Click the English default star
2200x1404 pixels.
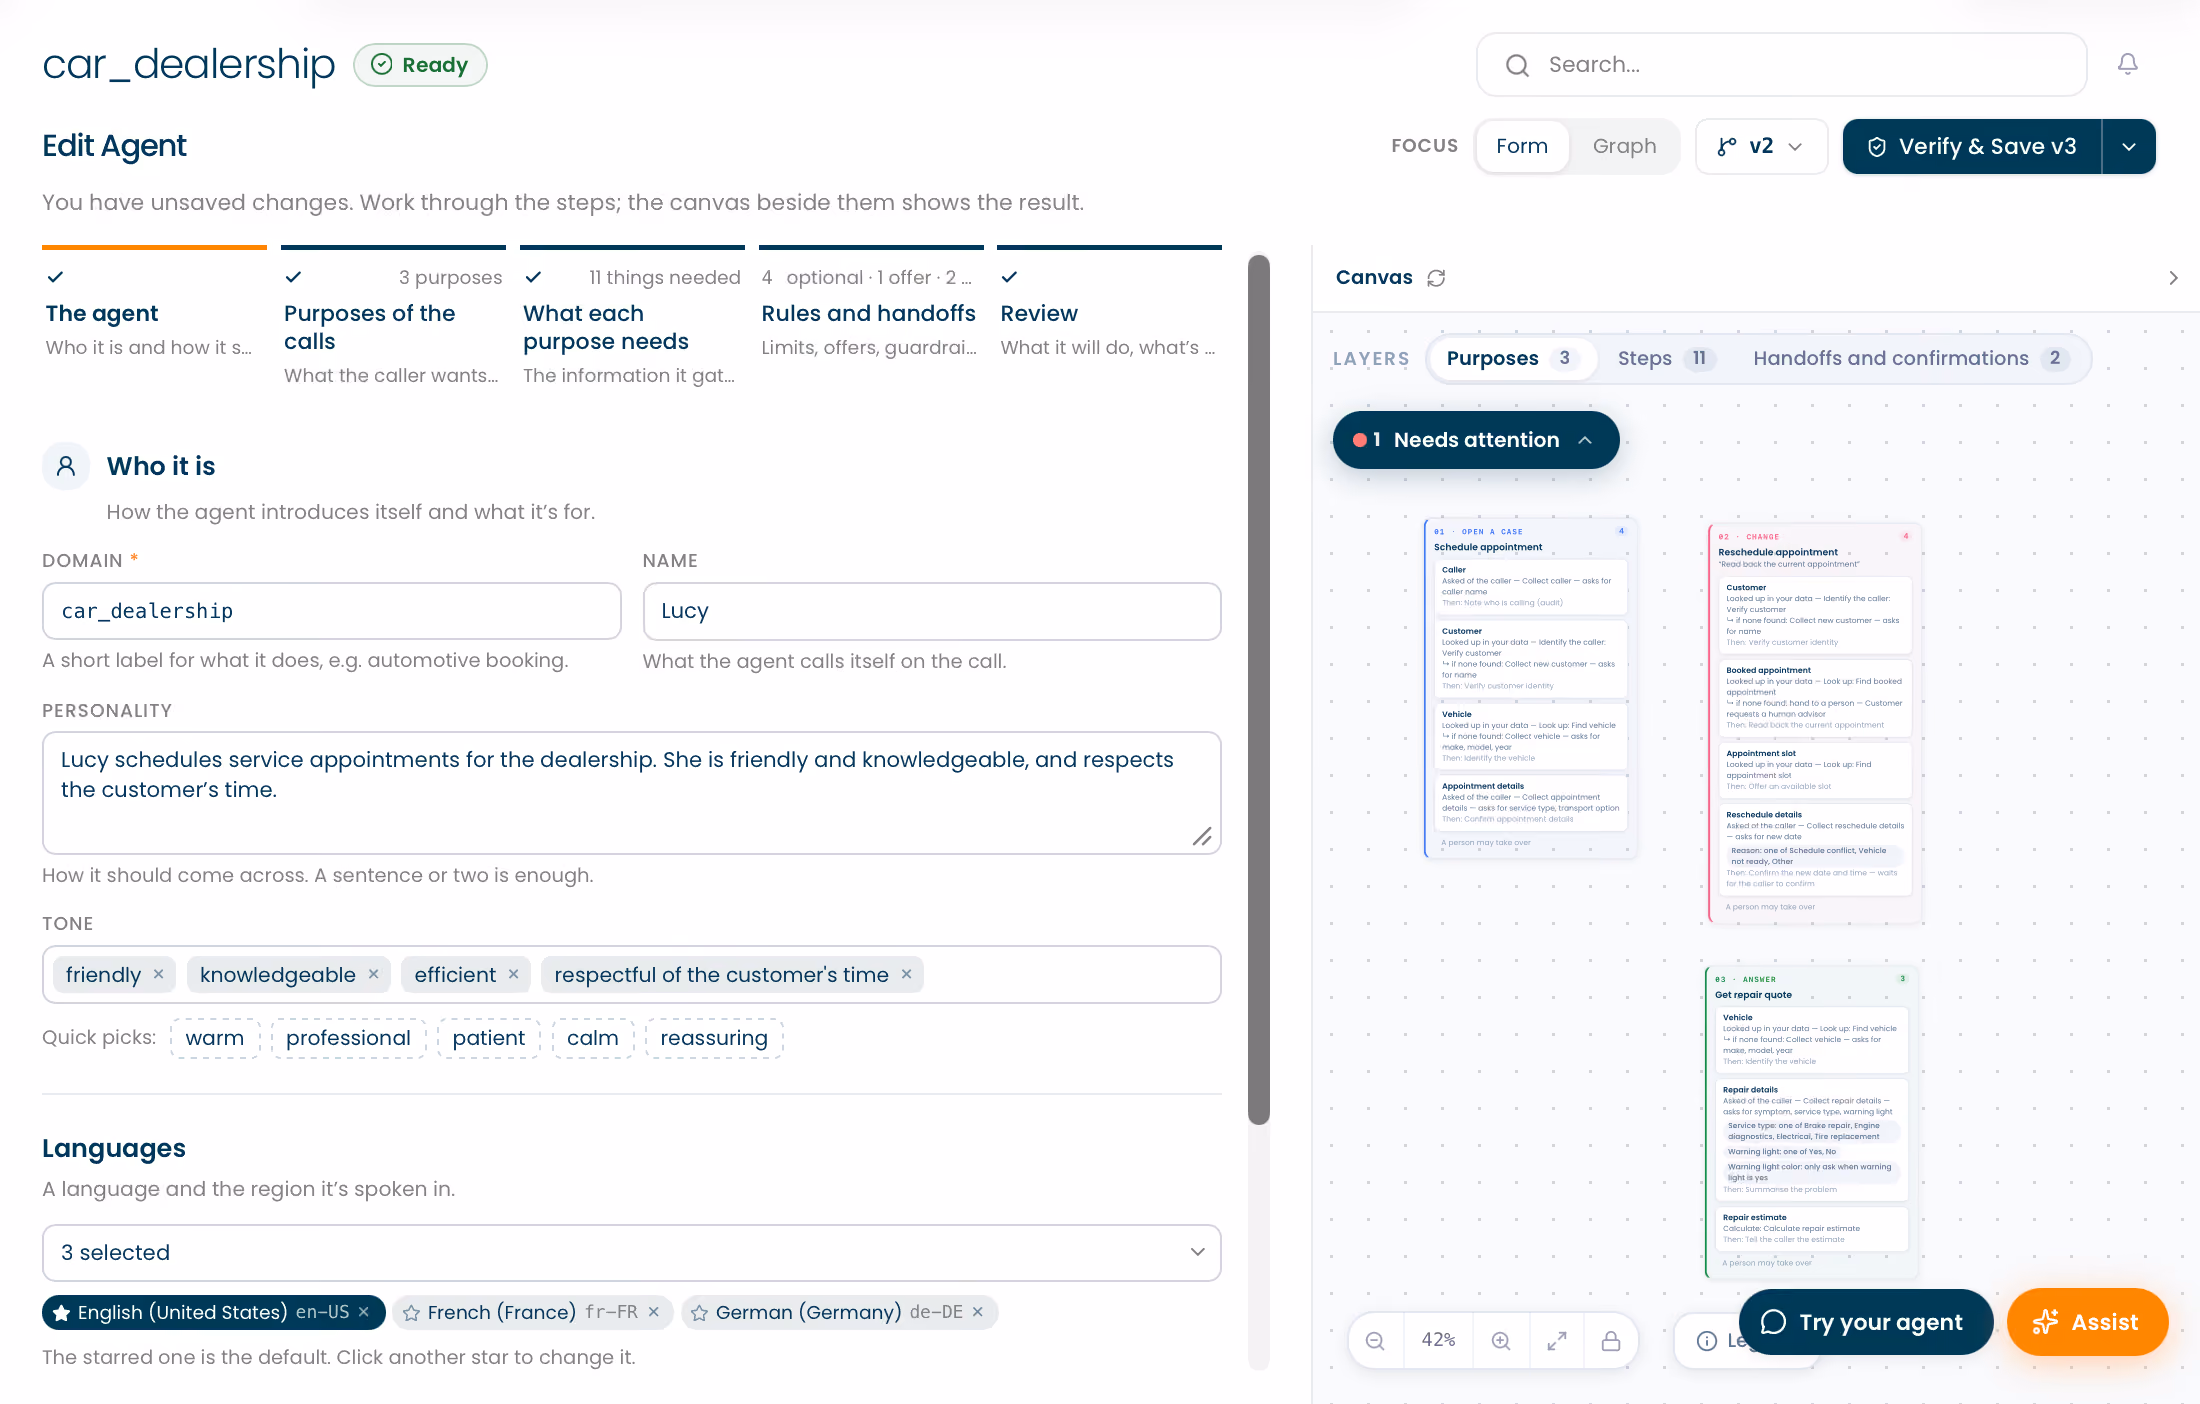(x=62, y=1313)
